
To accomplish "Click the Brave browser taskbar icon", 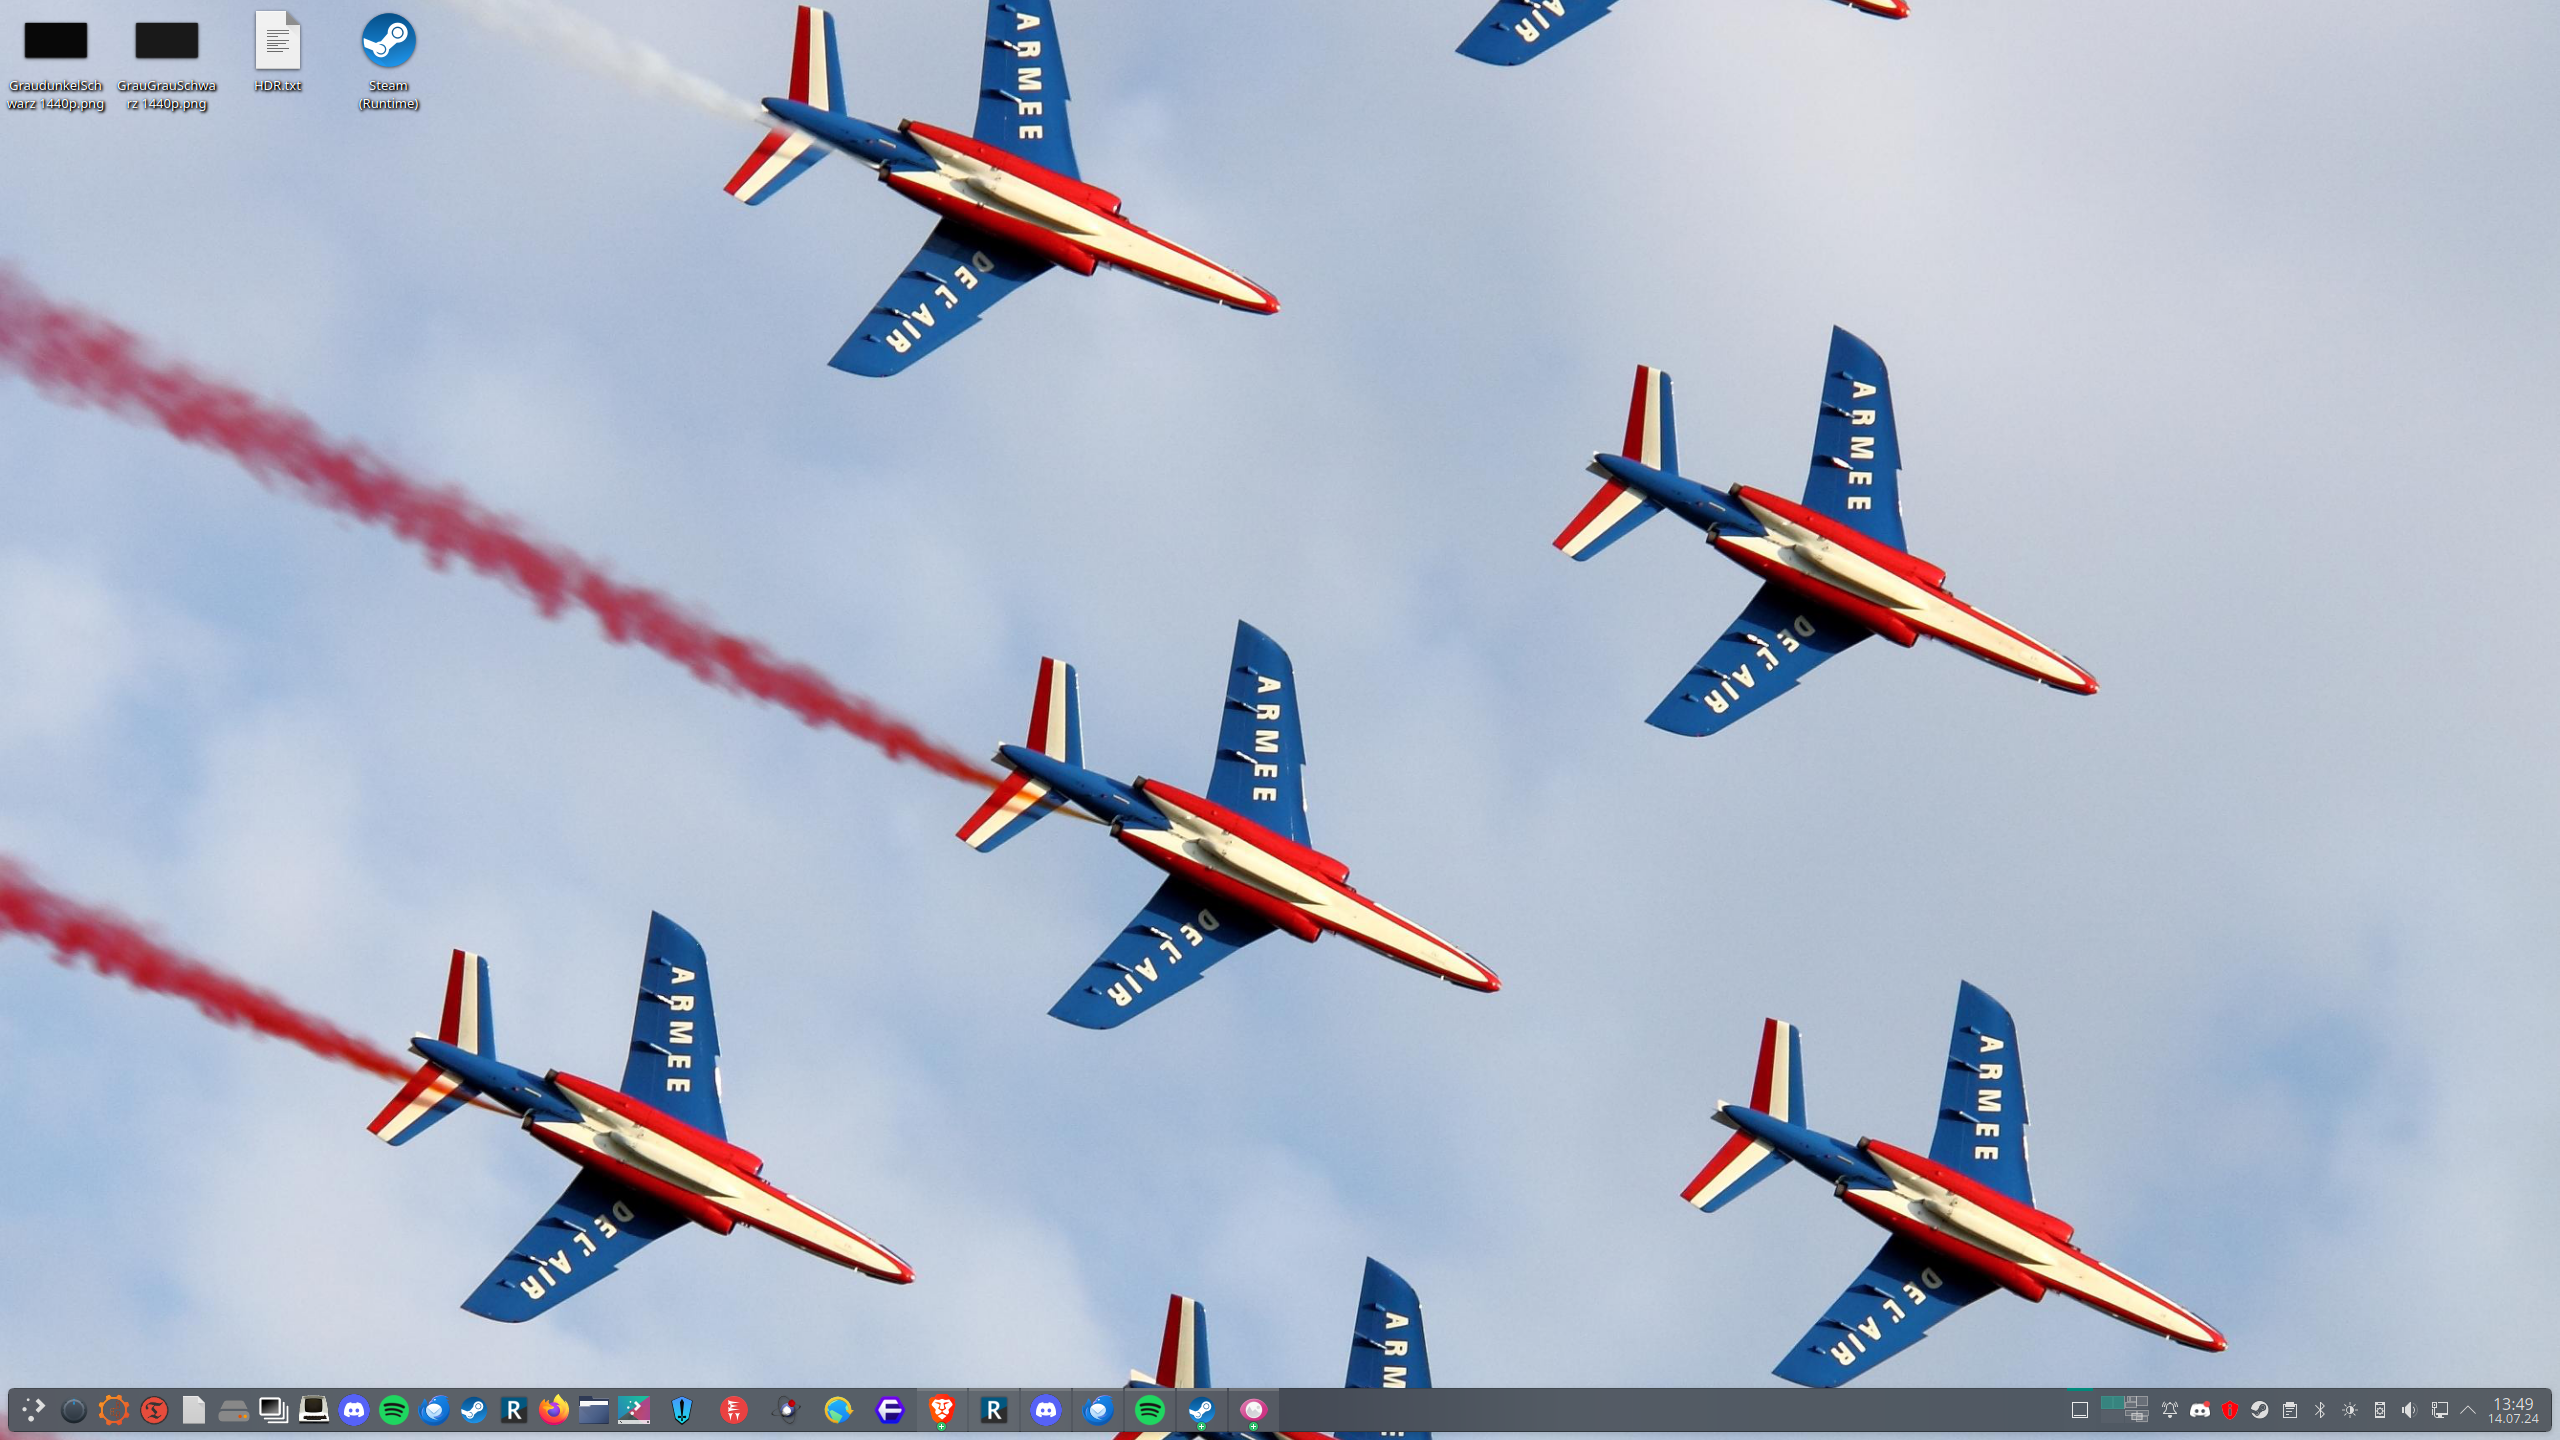I will click(x=941, y=1410).
